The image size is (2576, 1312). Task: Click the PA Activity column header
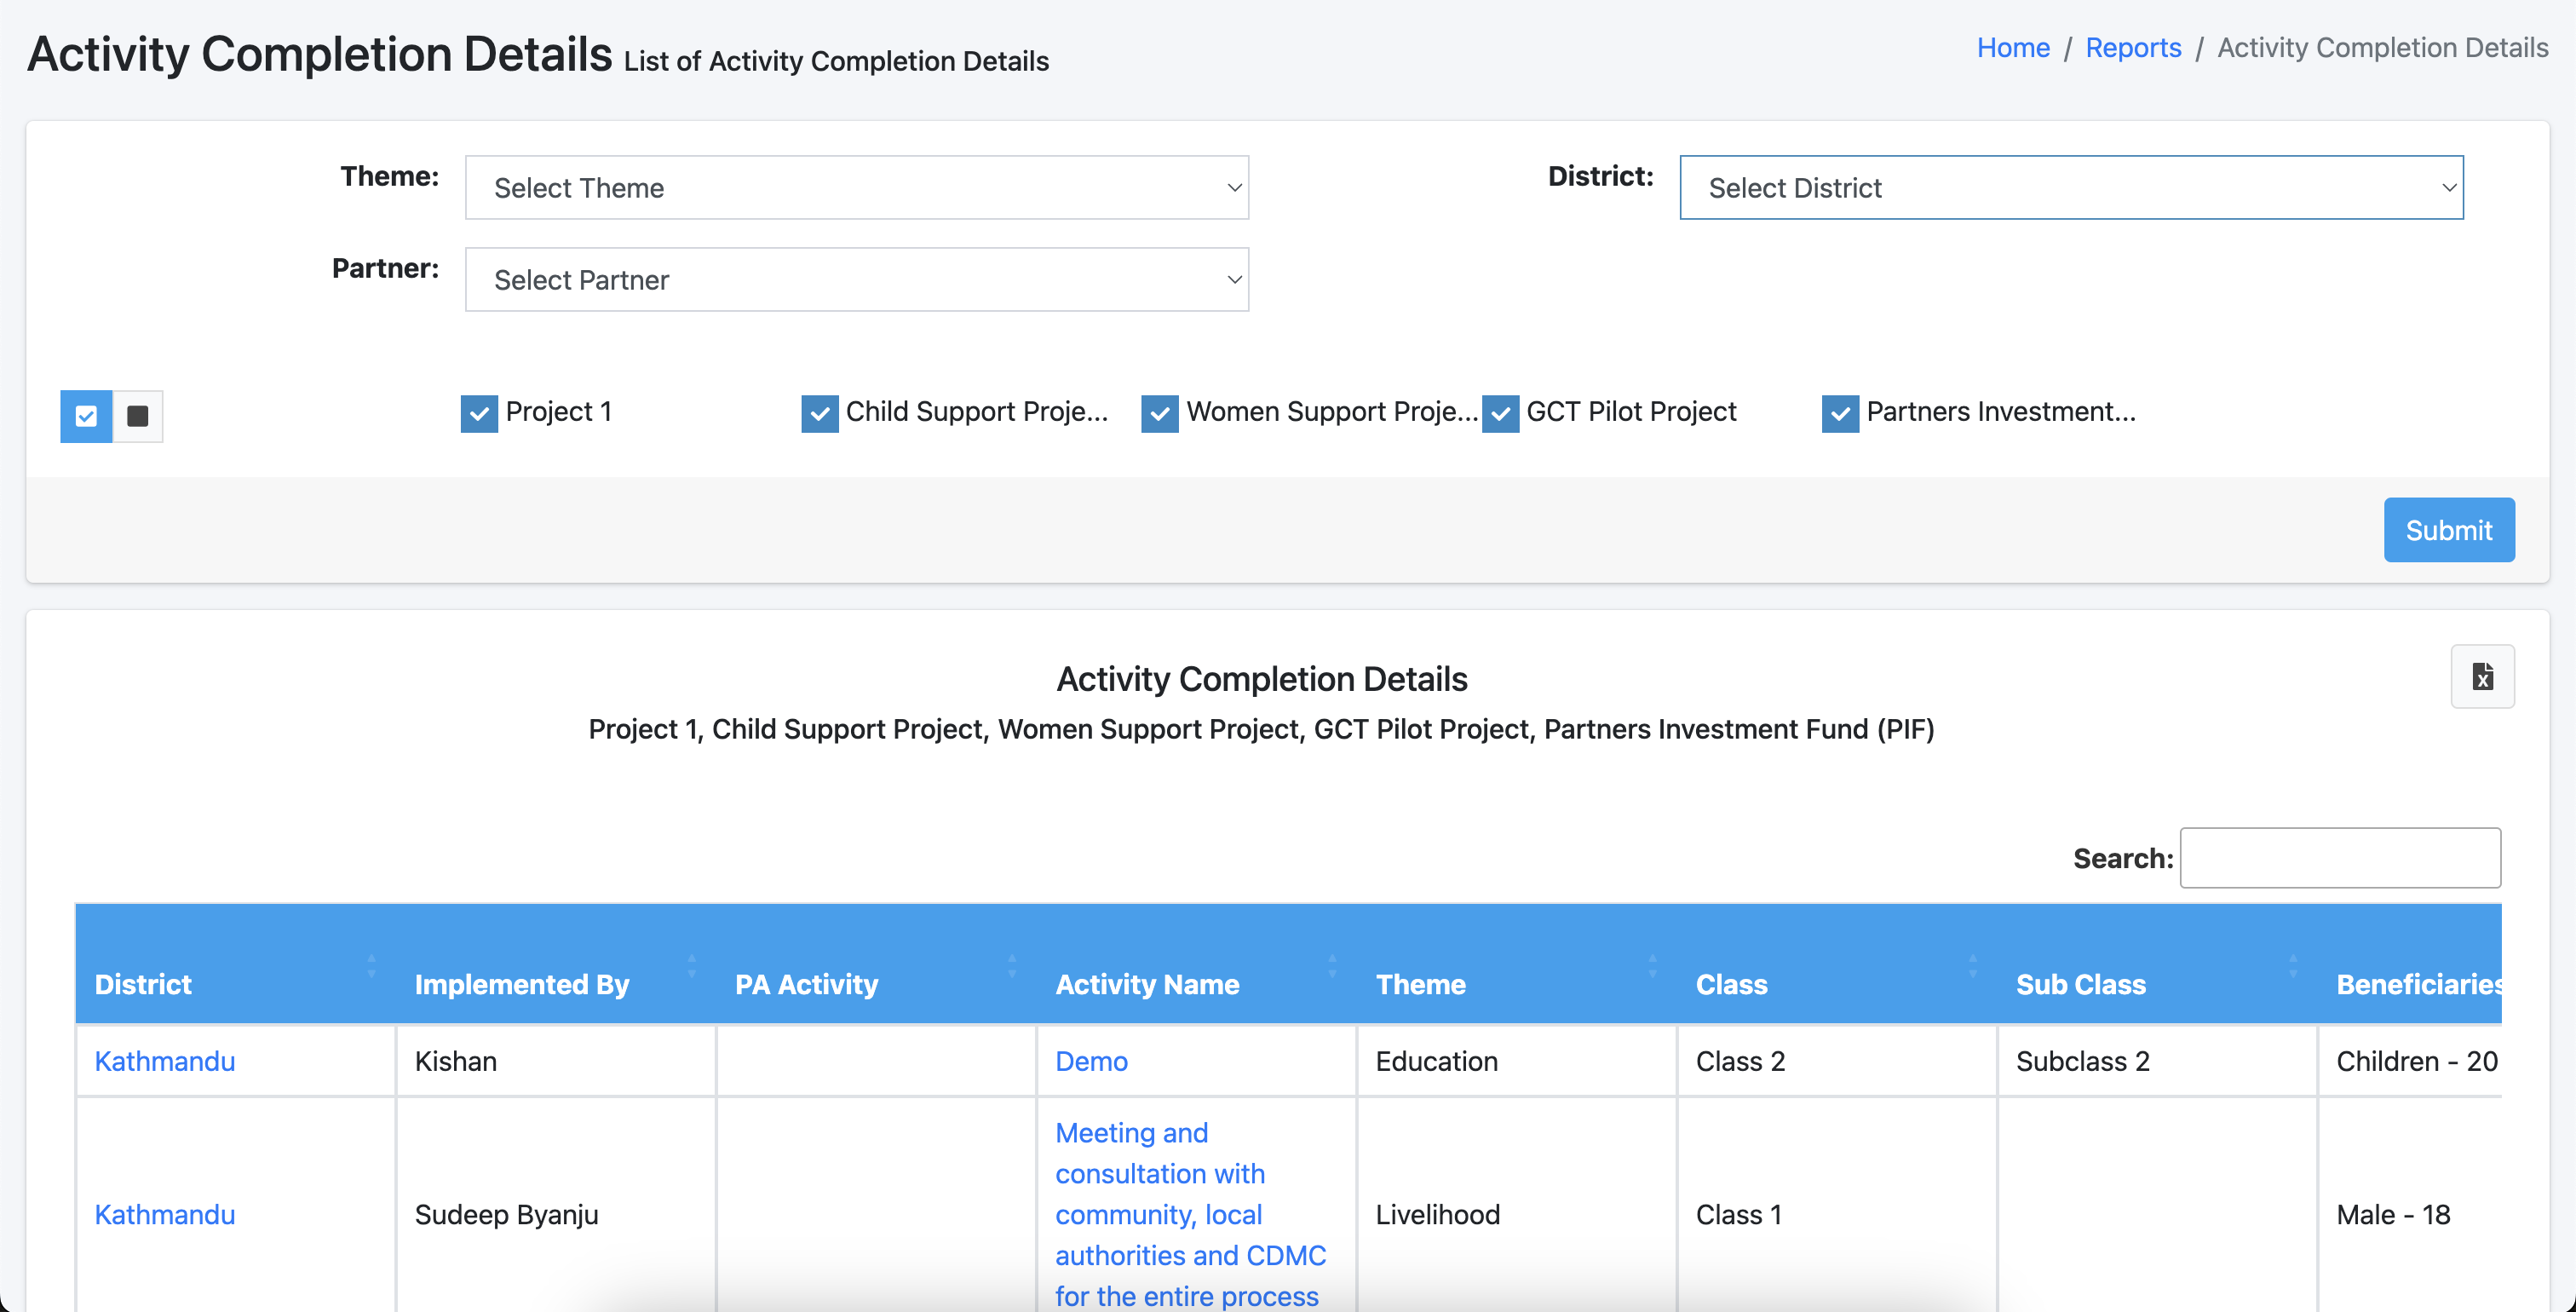876,964
